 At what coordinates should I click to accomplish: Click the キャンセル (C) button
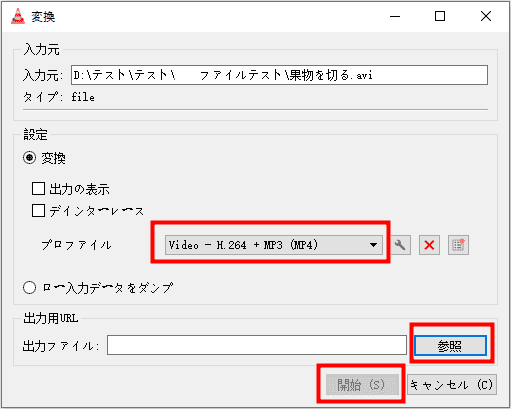pyautogui.click(x=452, y=385)
